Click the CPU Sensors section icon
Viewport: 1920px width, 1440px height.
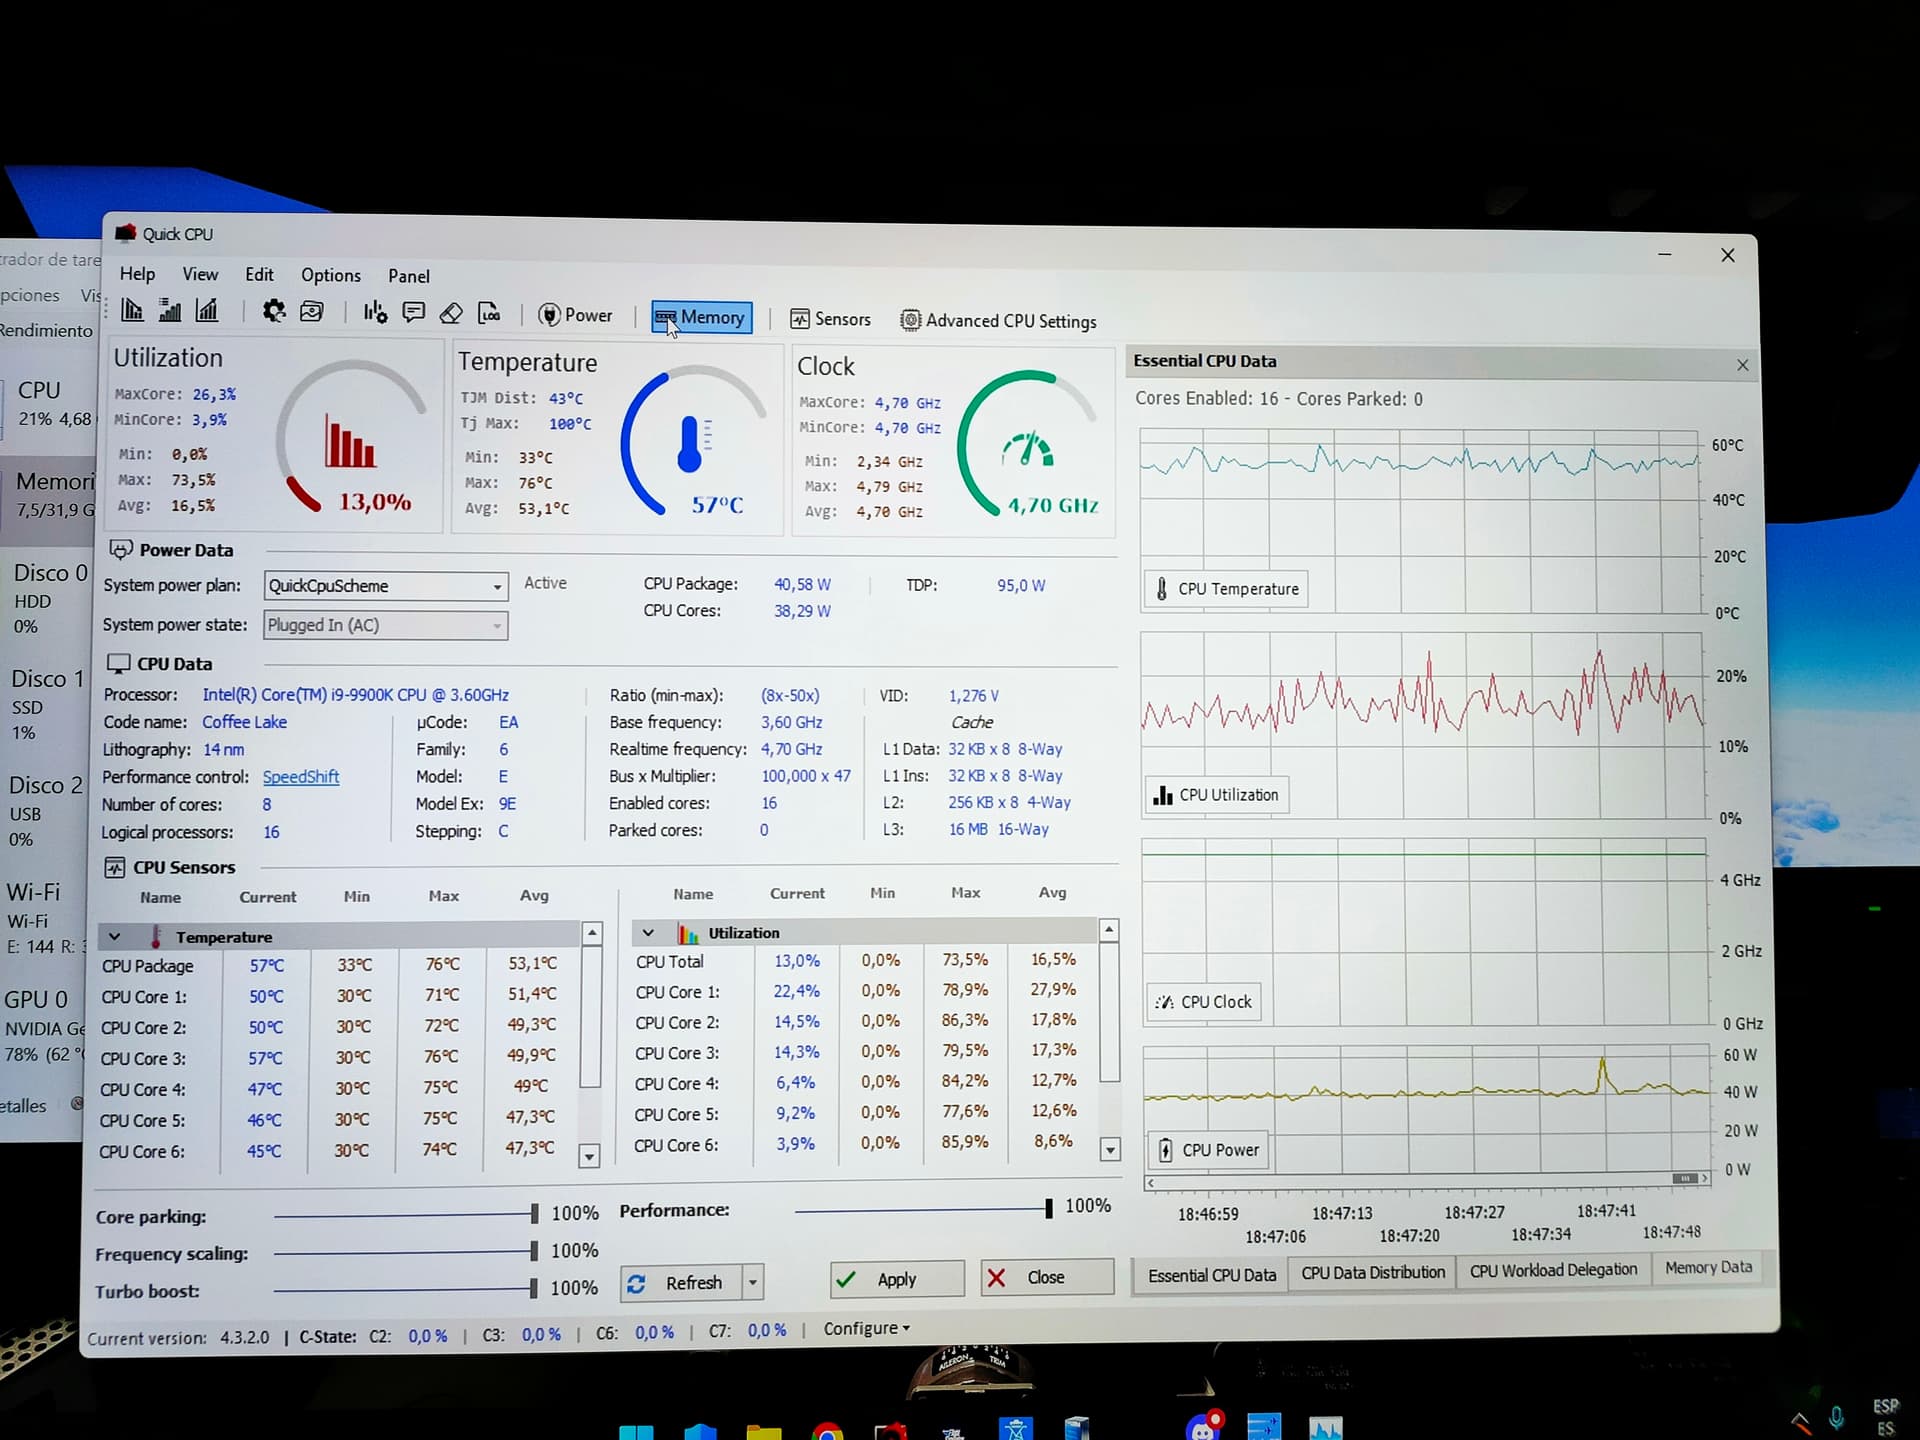115,867
